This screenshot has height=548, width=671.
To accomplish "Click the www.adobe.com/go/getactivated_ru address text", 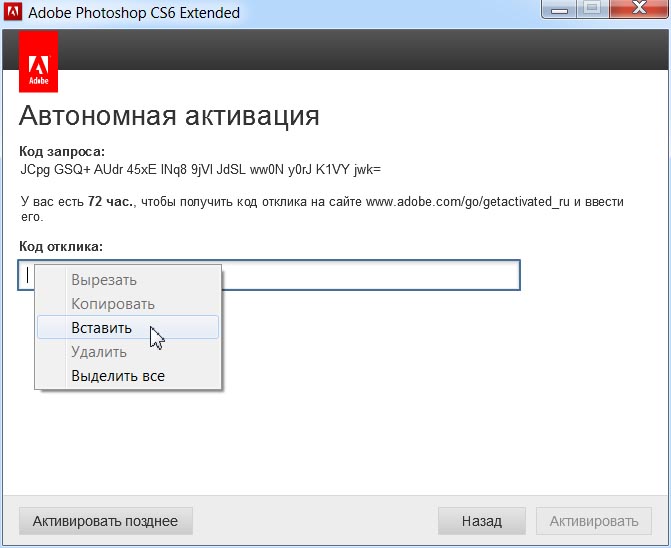I will (467, 201).
